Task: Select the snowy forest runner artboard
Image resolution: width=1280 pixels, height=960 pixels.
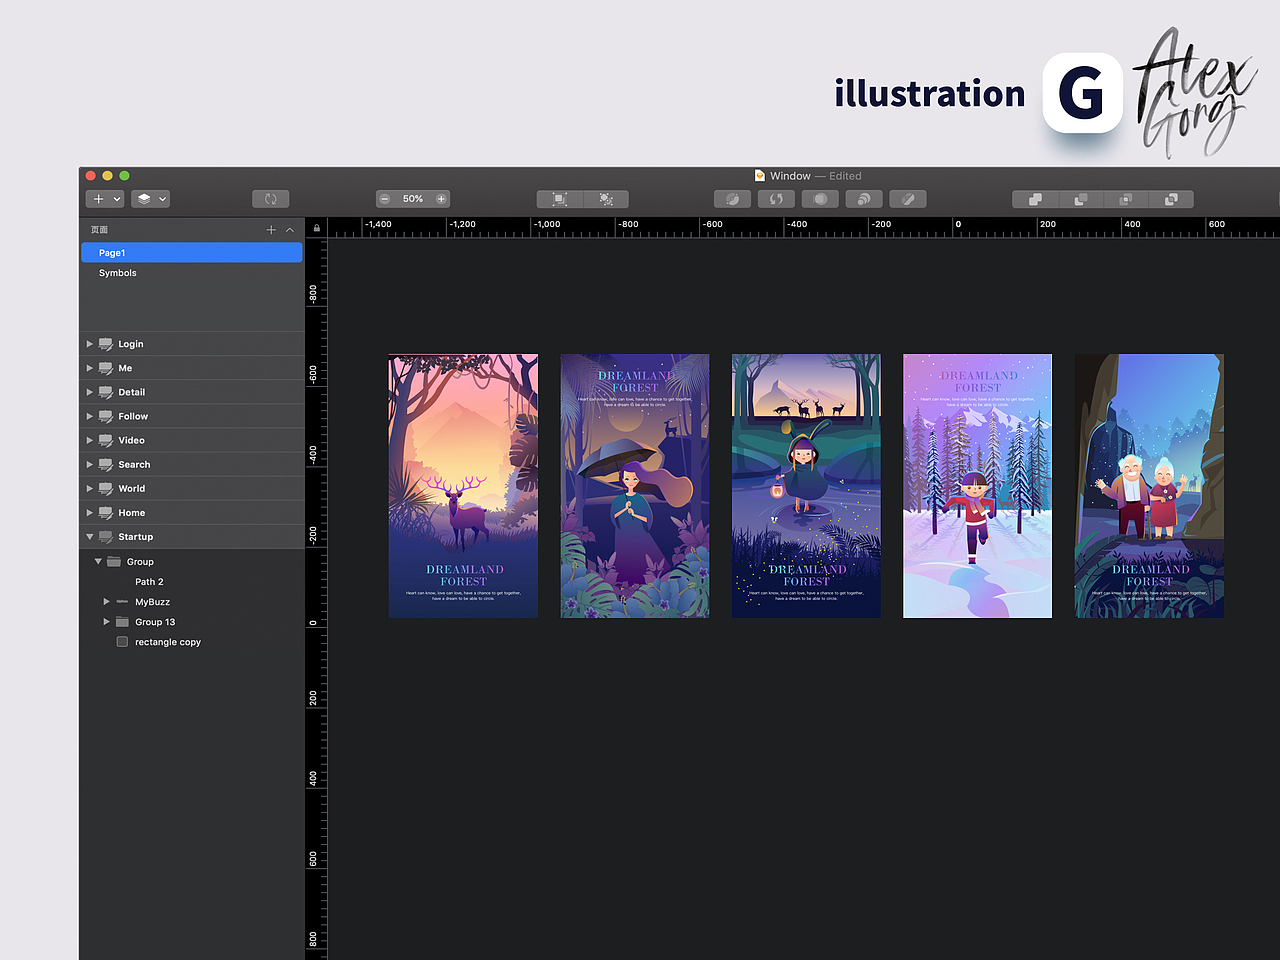Action: [977, 486]
